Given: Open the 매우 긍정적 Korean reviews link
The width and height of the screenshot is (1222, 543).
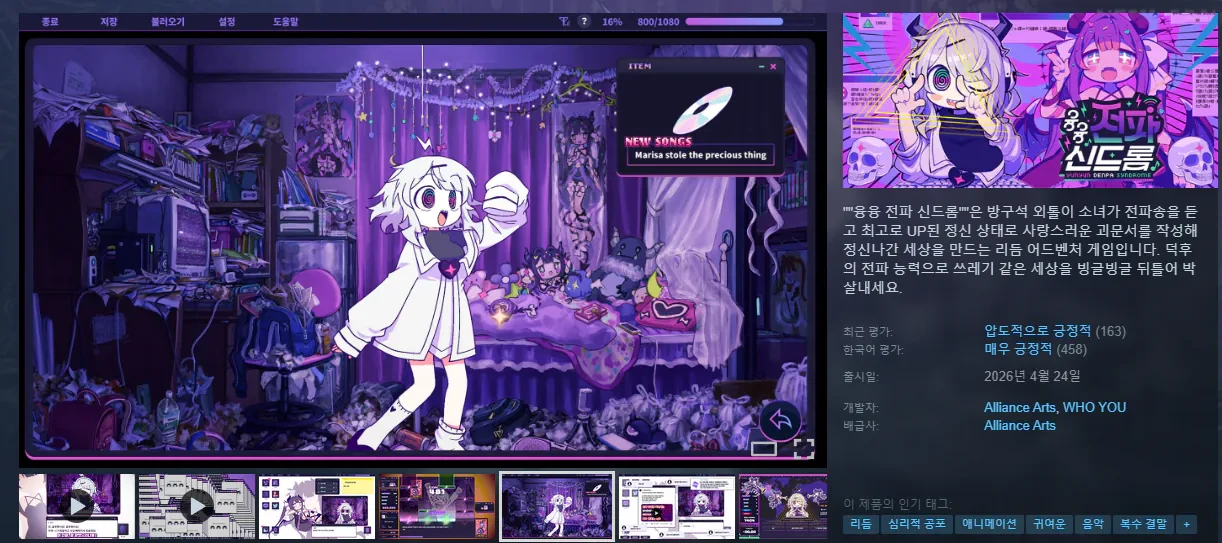Looking at the screenshot, I should (x=1018, y=349).
